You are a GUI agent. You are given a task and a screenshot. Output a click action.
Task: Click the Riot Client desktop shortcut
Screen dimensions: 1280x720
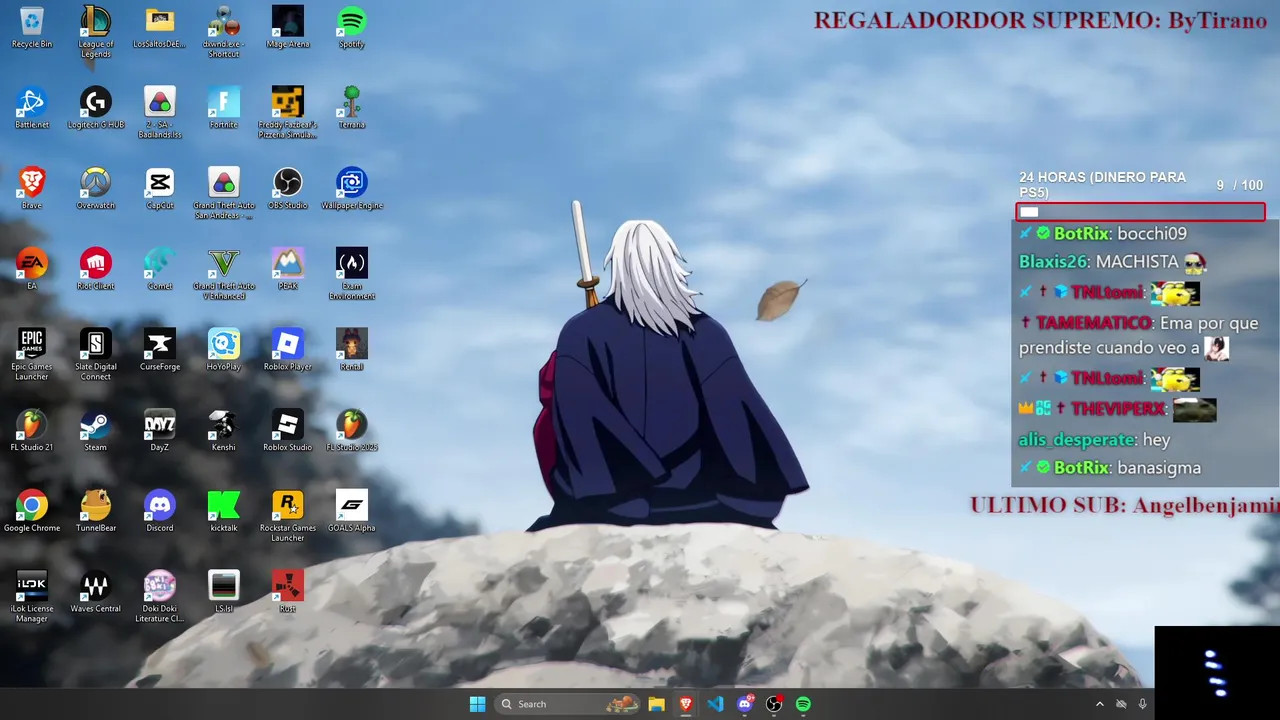point(96,270)
